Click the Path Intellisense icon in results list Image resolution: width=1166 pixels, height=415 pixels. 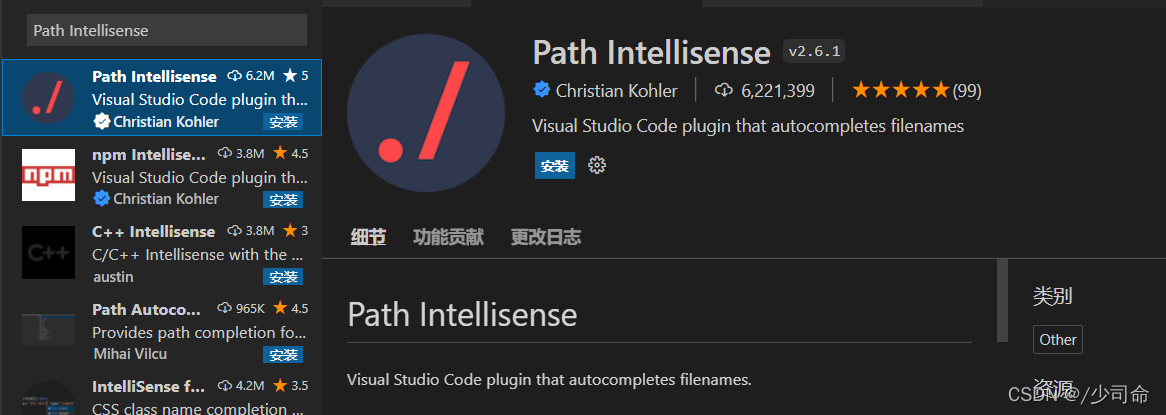coord(48,97)
